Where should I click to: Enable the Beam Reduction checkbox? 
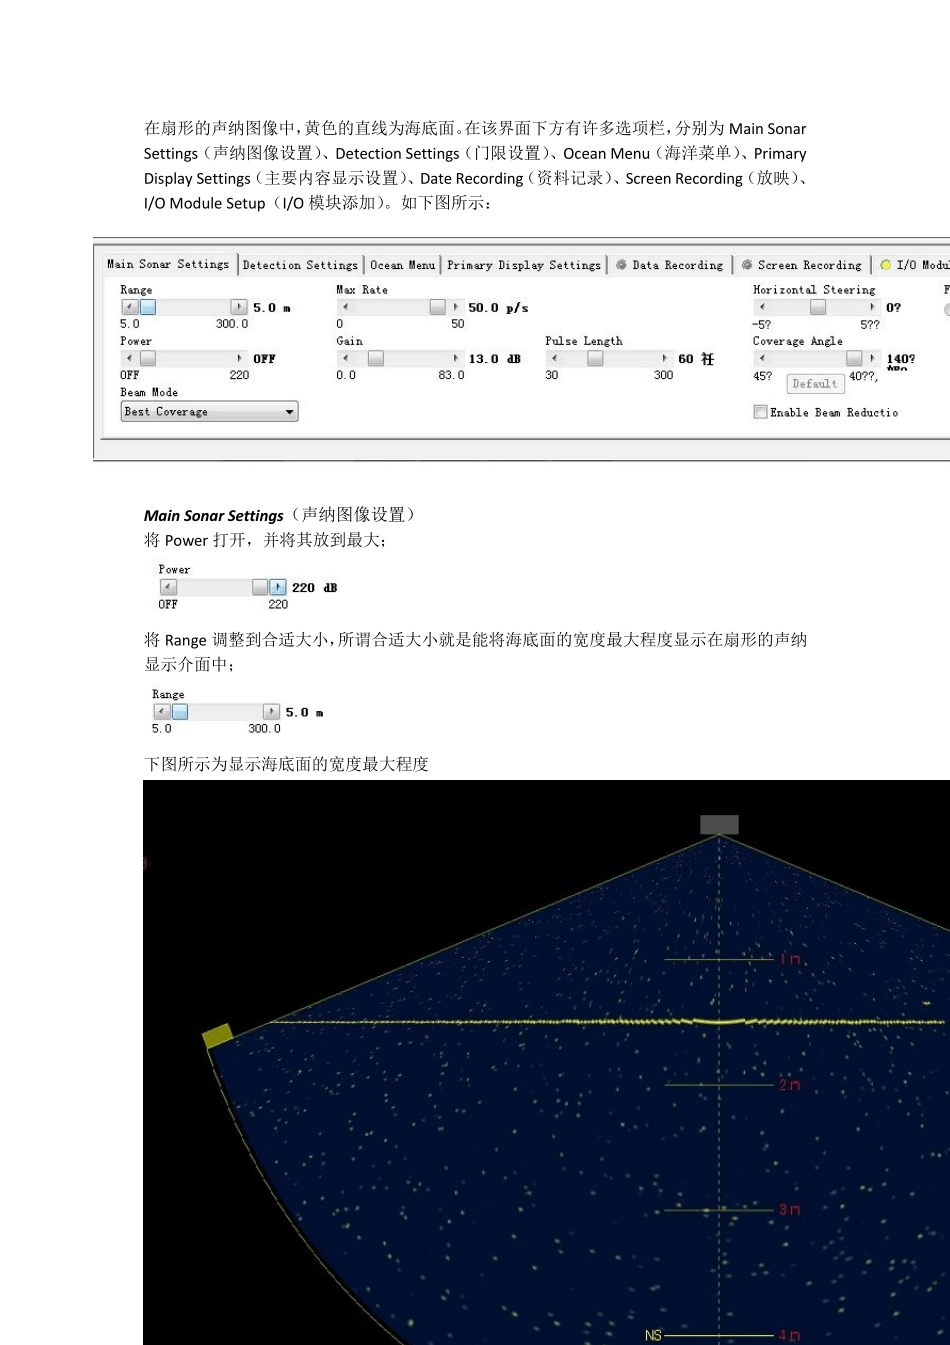pyautogui.click(x=760, y=412)
